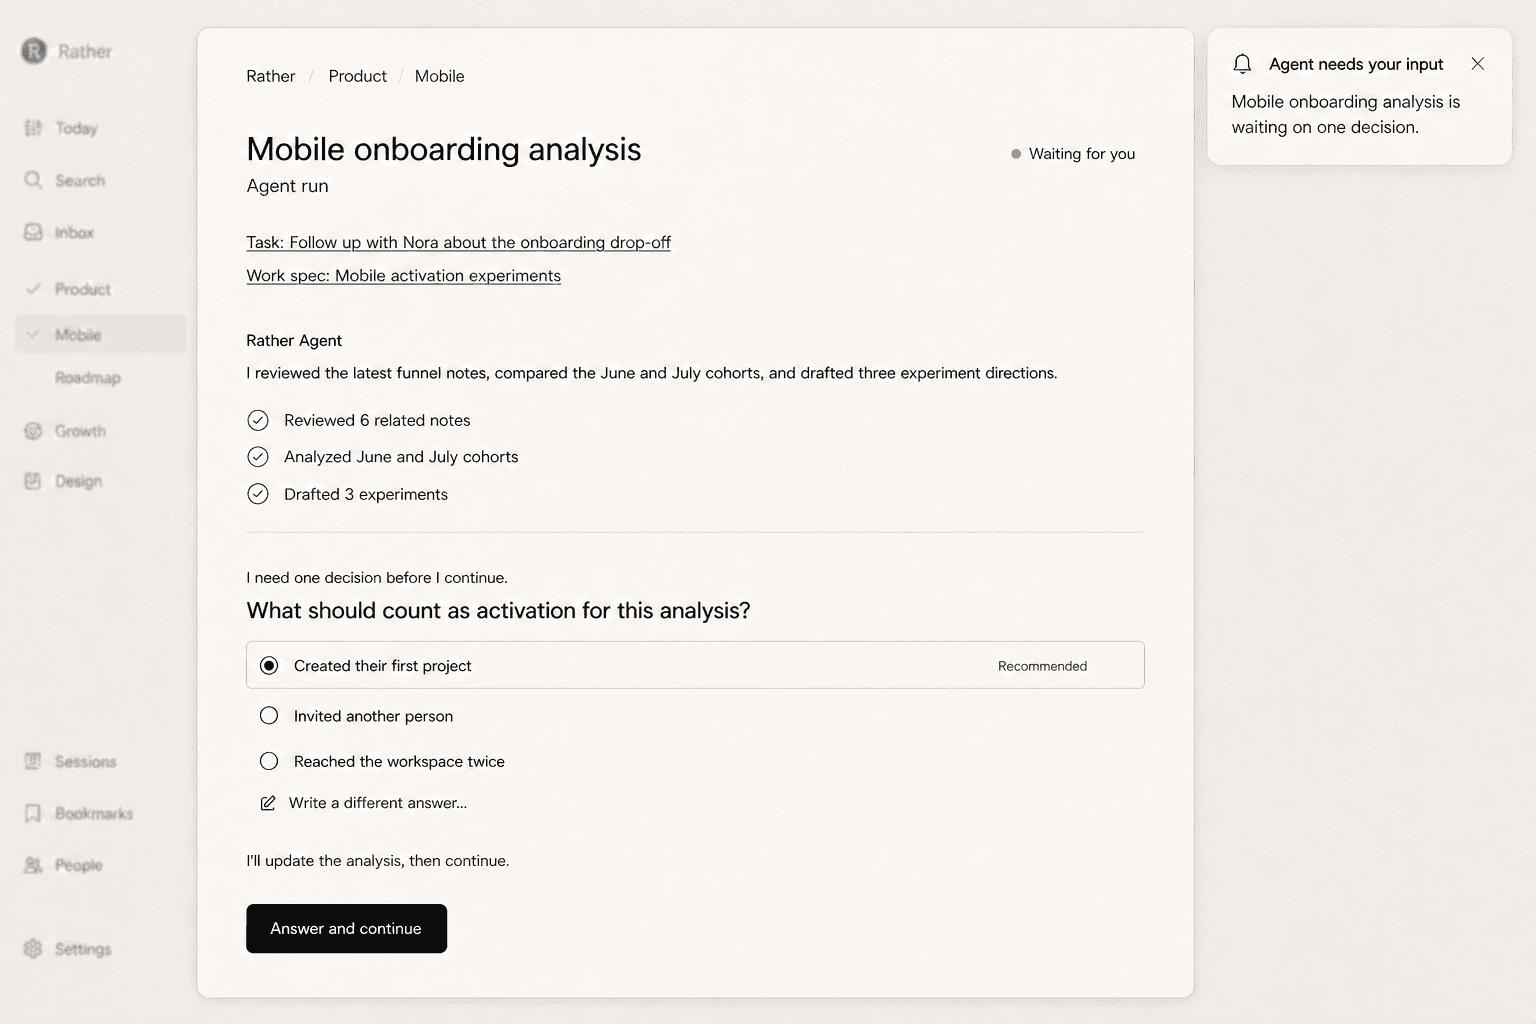Select the Reached the workspace twice radio

click(269, 761)
